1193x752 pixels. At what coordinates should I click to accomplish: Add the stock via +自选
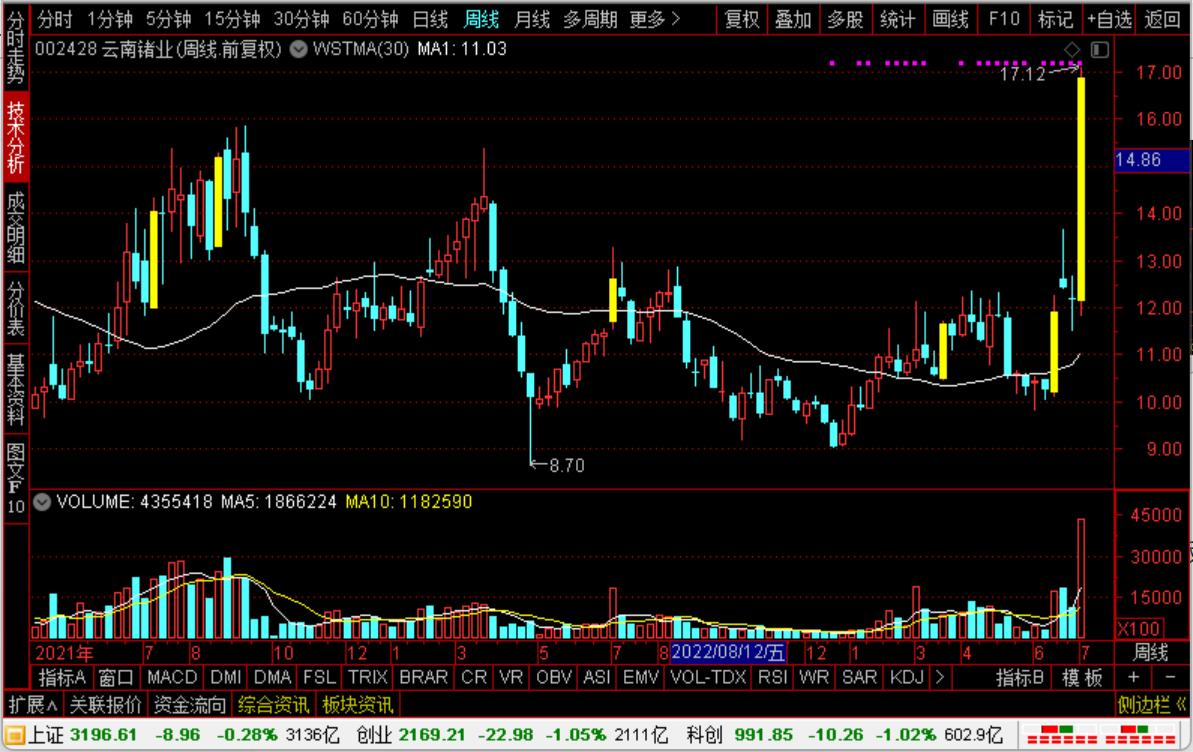pos(1109,19)
